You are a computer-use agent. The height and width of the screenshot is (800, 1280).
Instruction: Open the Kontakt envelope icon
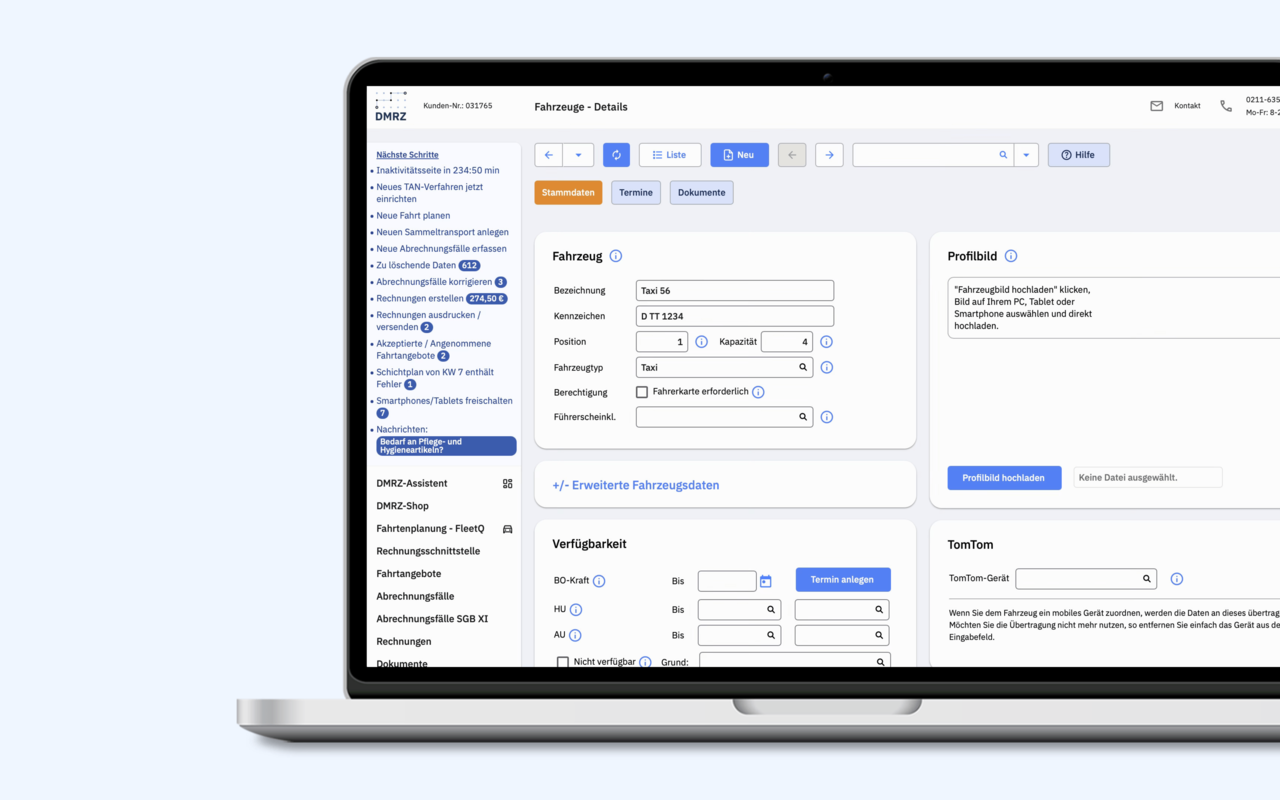click(x=1156, y=106)
